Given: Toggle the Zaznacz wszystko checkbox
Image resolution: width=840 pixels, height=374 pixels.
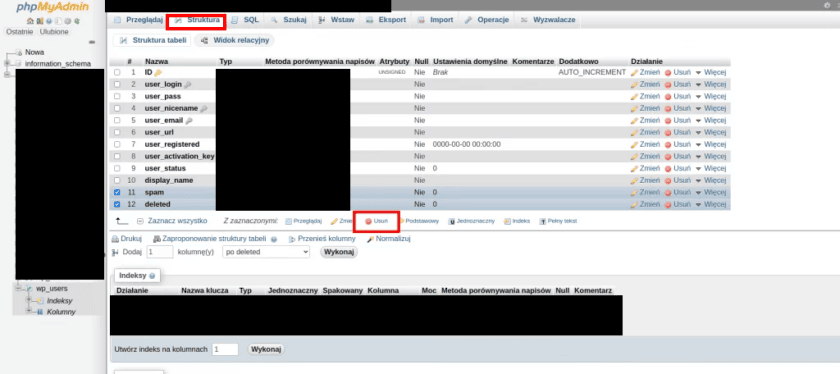Looking at the screenshot, I should point(140,221).
